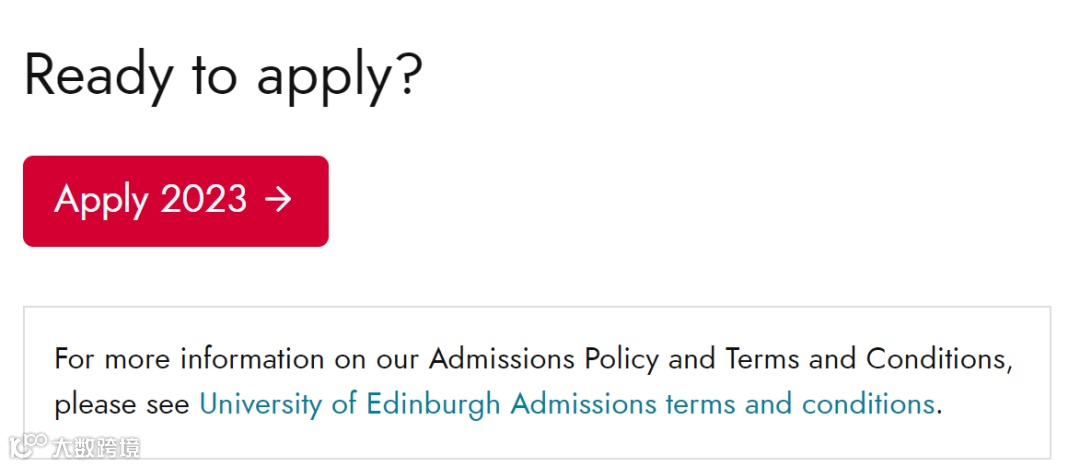Click the right arrow icon in Apply button
The width and height of the screenshot is (1080, 467).
click(278, 200)
